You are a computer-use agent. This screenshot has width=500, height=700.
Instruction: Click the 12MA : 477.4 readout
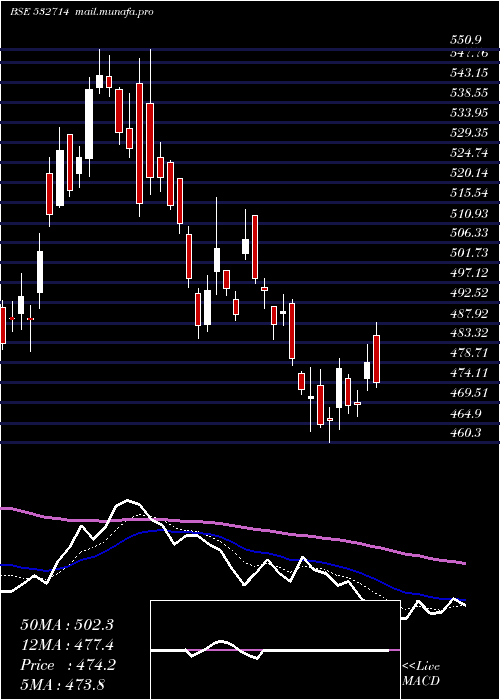click(x=67, y=645)
